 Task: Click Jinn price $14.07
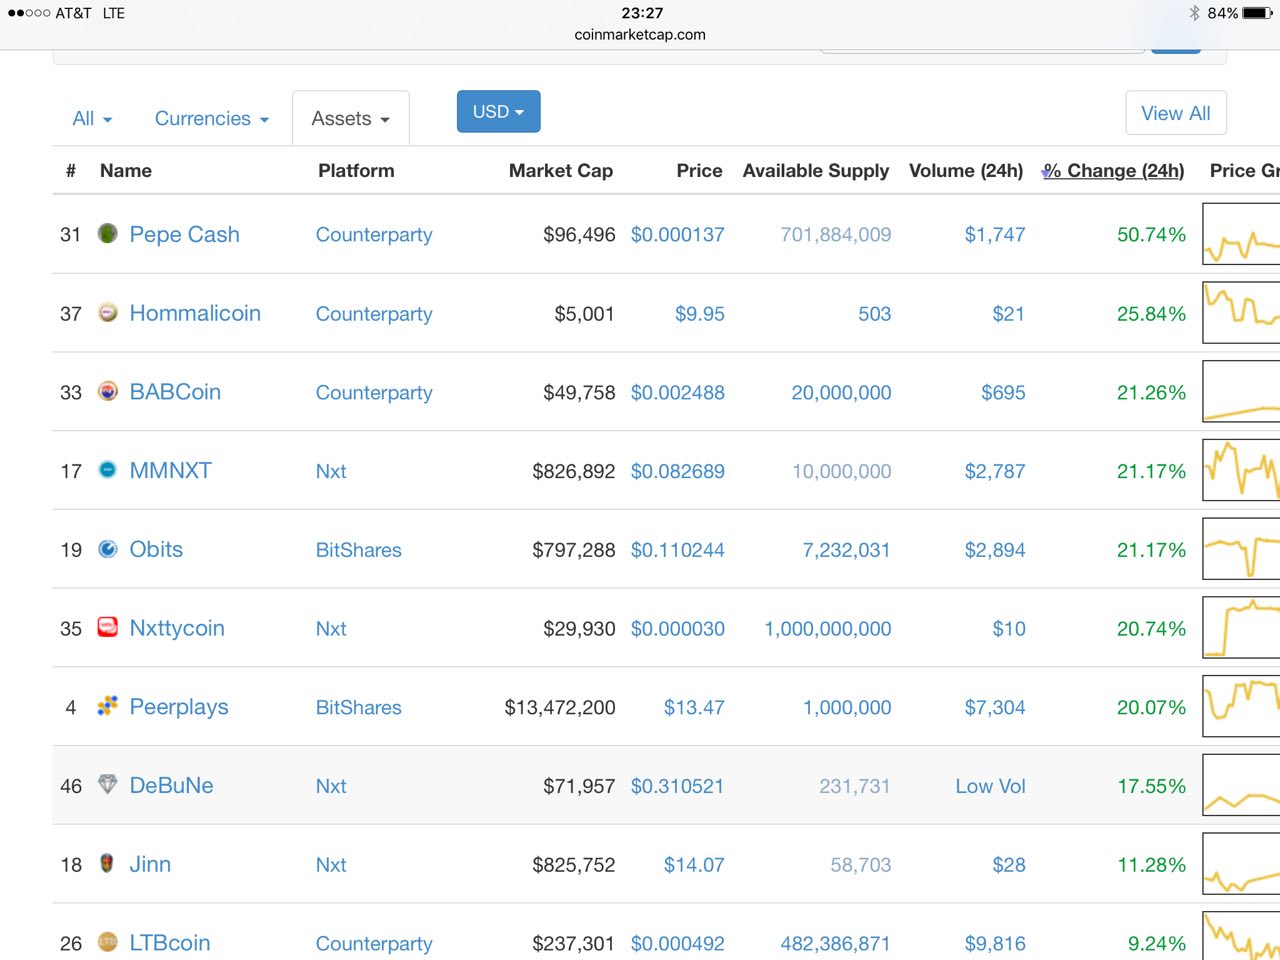pyautogui.click(x=694, y=865)
